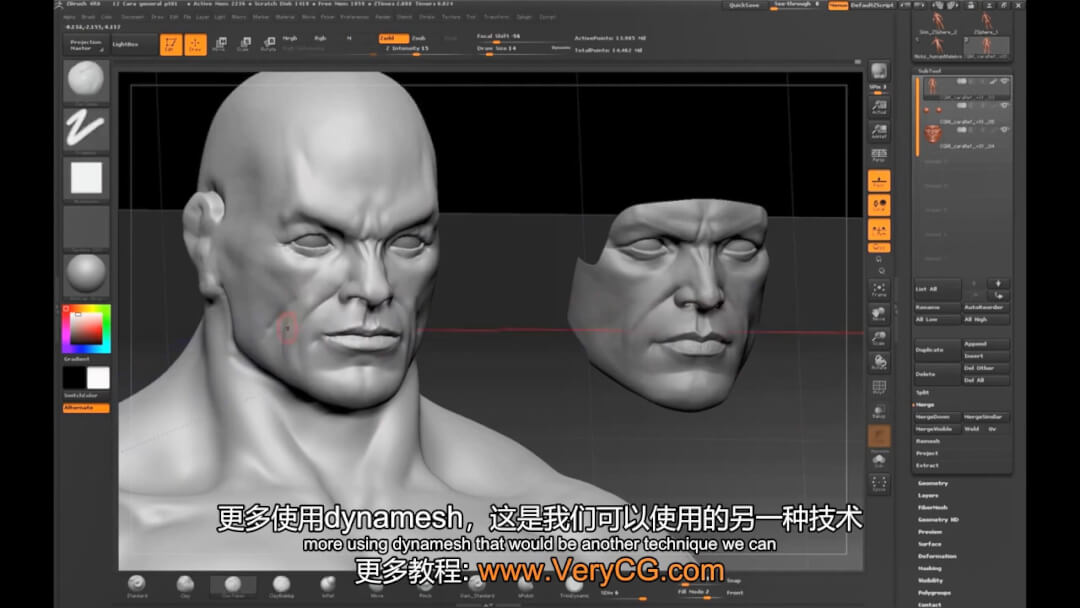The width and height of the screenshot is (1080, 608).
Task: Select the black secondary color swatch
Action: click(74, 378)
